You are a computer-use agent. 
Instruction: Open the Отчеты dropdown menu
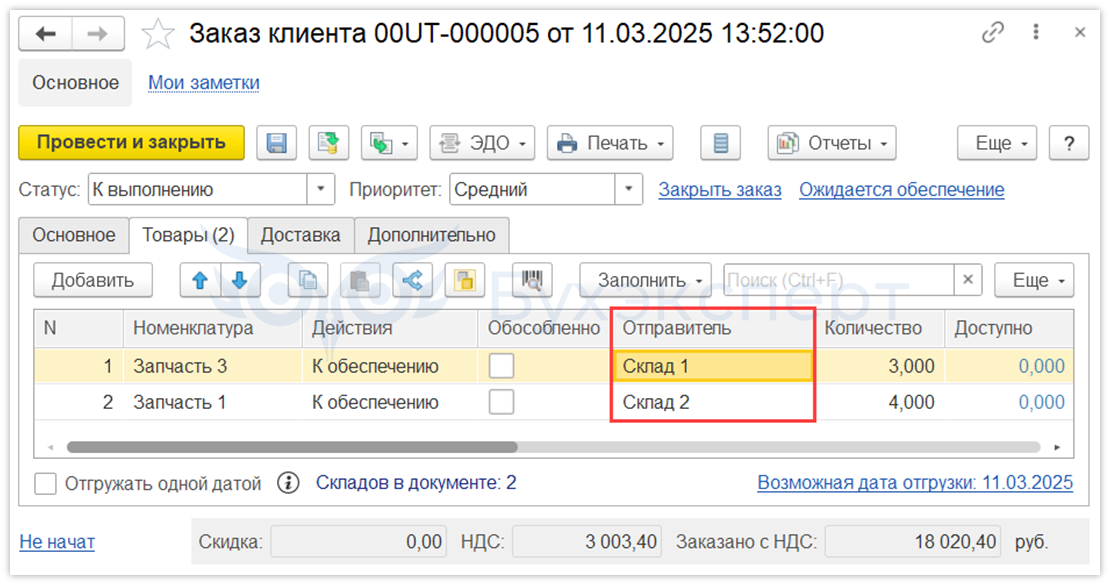pyautogui.click(x=832, y=143)
